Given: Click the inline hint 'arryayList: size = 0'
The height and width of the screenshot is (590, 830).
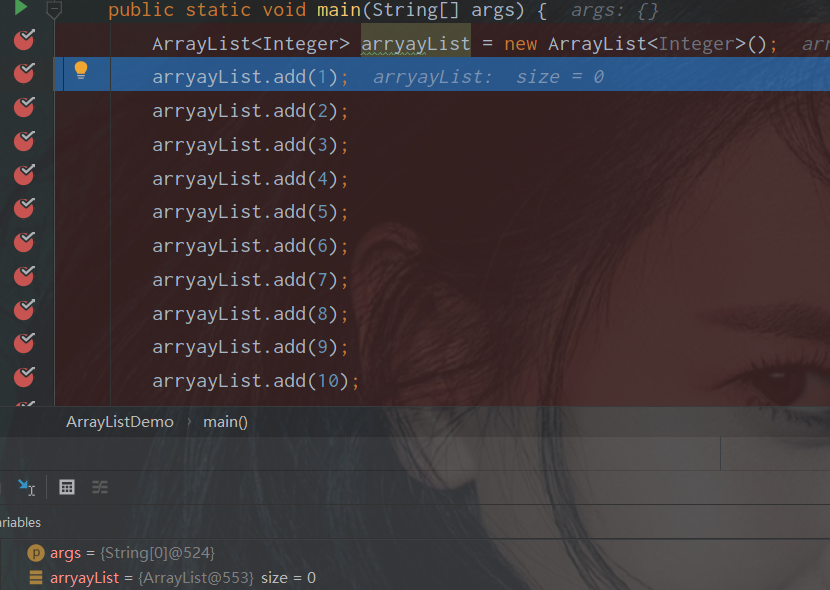Looking at the screenshot, I should point(489,77).
